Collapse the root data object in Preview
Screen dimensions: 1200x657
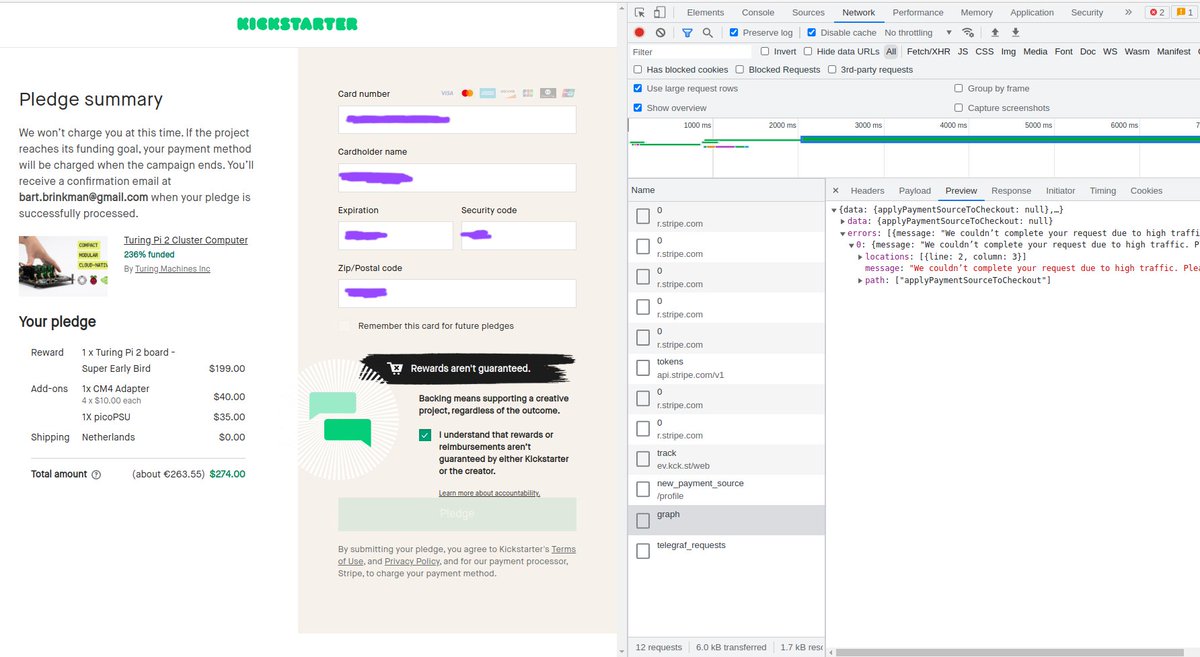point(835,210)
